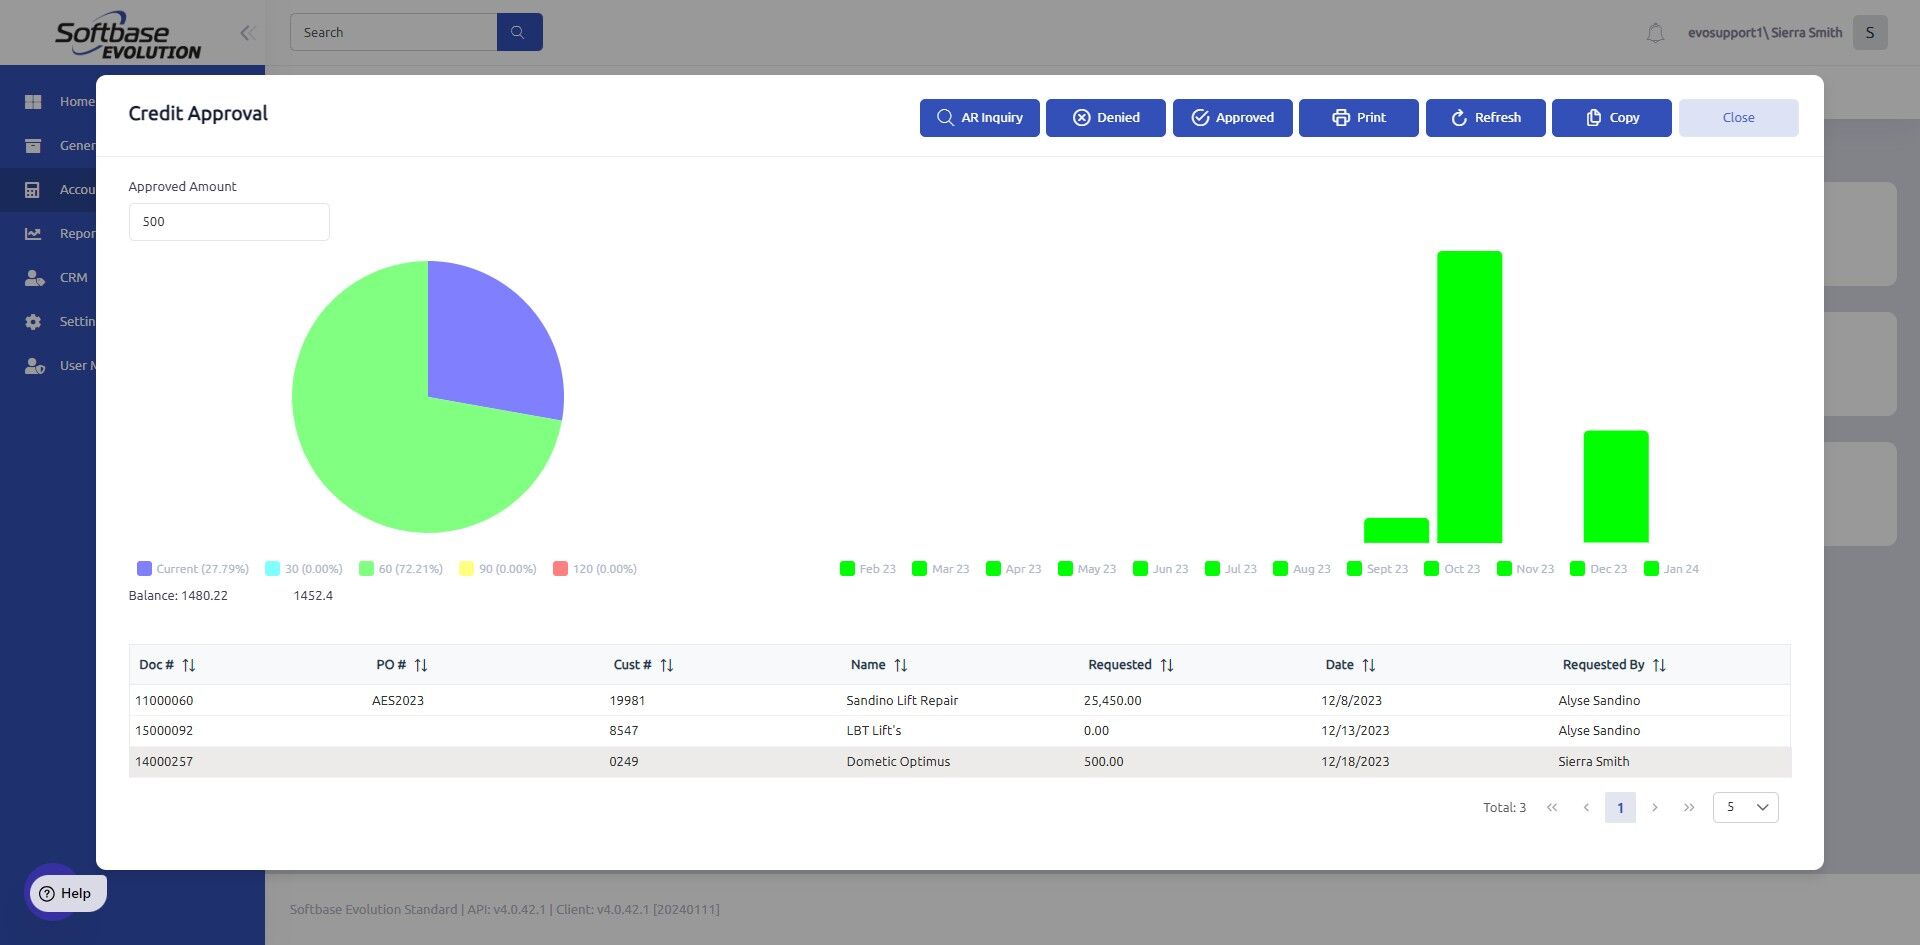Sort table by Date column
This screenshot has height=945, width=1920.
1369,665
